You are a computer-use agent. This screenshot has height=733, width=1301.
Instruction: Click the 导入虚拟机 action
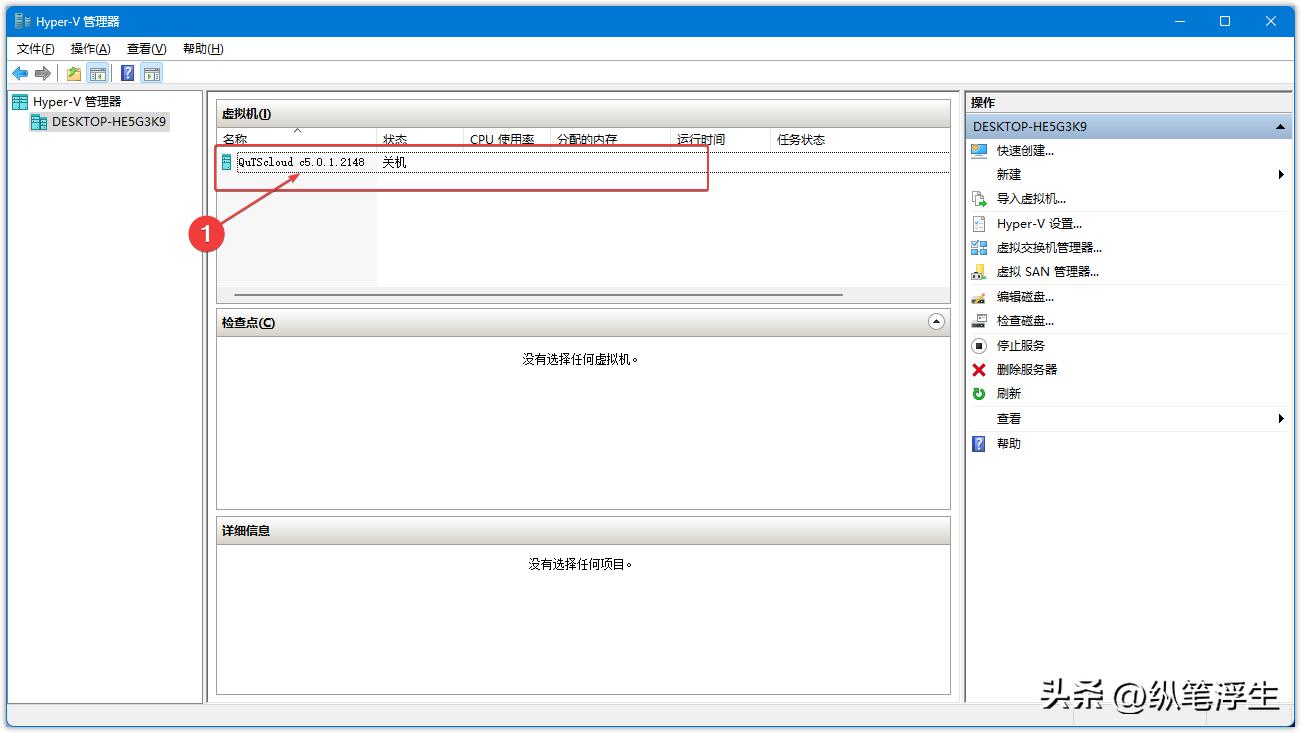pyautogui.click(x=1031, y=199)
